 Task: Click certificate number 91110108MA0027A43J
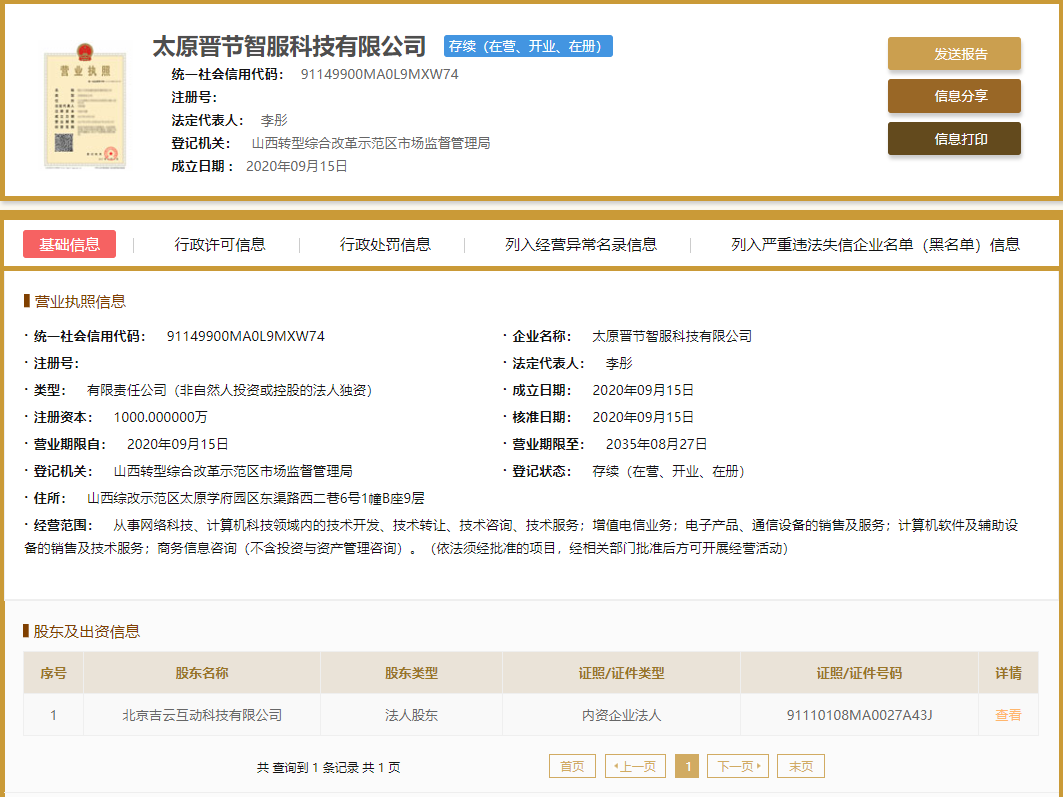pyautogui.click(x=859, y=715)
